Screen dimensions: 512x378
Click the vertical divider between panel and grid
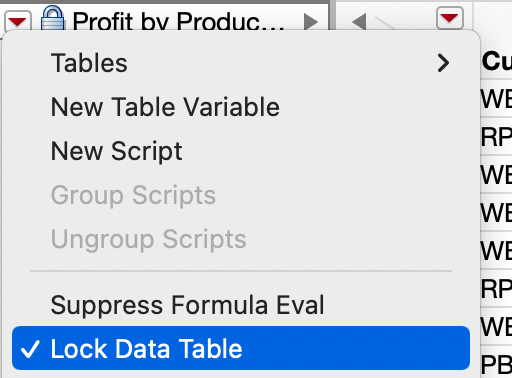point(332,15)
